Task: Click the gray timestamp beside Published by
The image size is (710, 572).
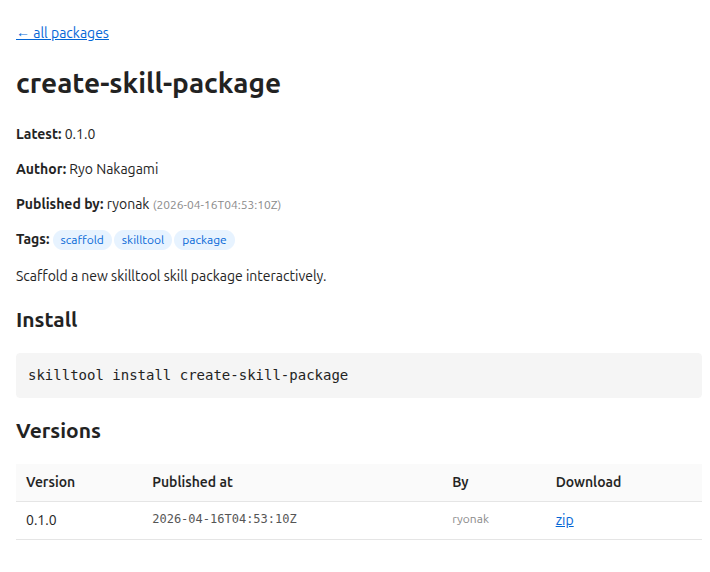Action: coord(217,205)
